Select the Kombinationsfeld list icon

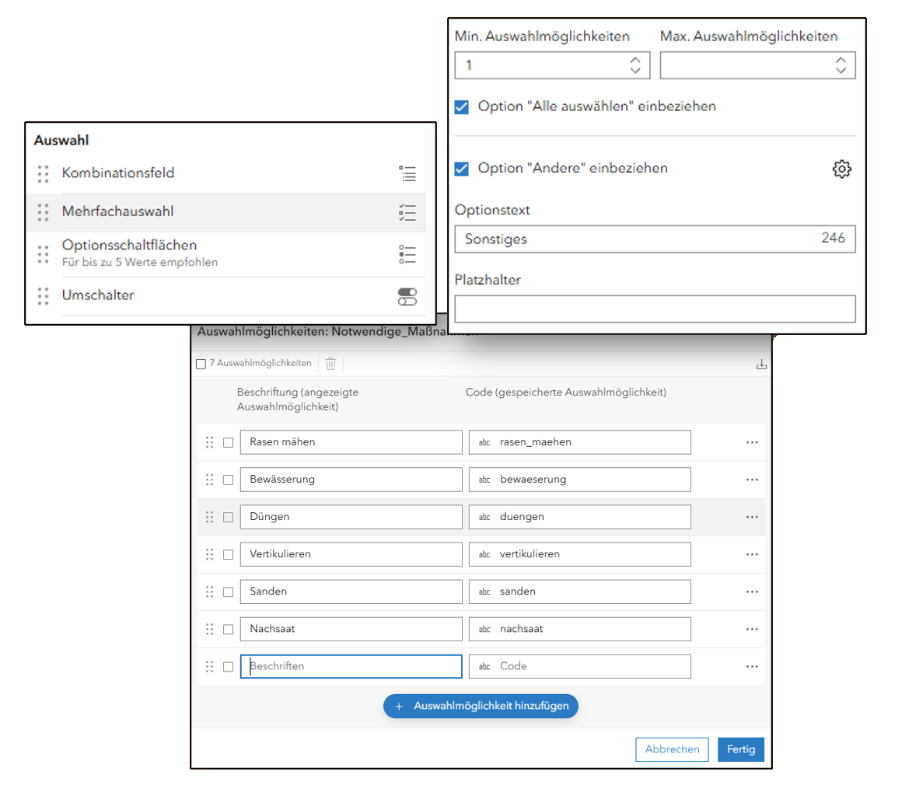[407, 173]
